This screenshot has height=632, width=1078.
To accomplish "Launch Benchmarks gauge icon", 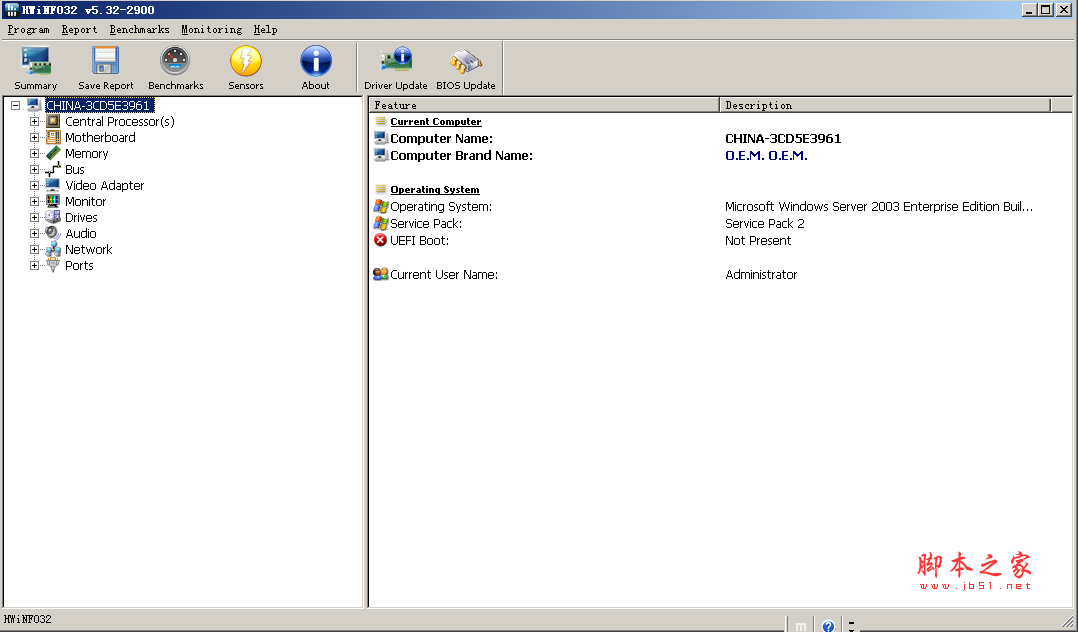I will pos(175,61).
